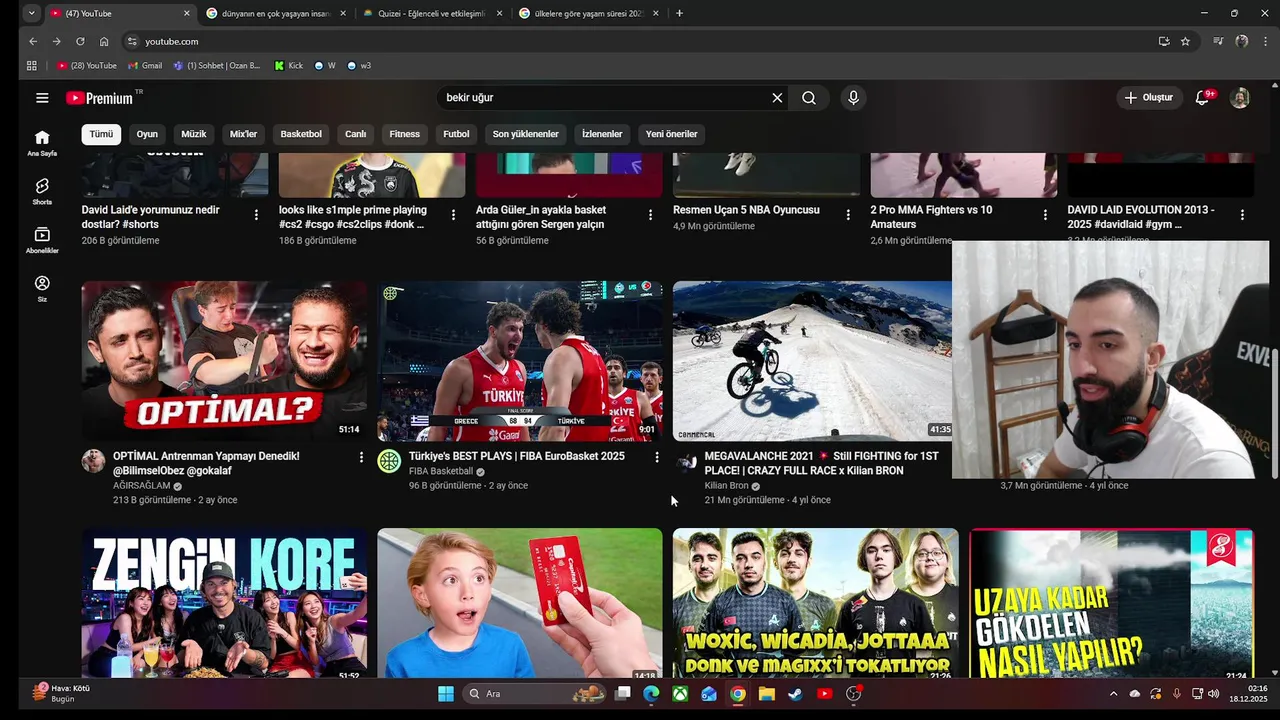Open the ZENGİN KORE video thumbnail

[224, 604]
